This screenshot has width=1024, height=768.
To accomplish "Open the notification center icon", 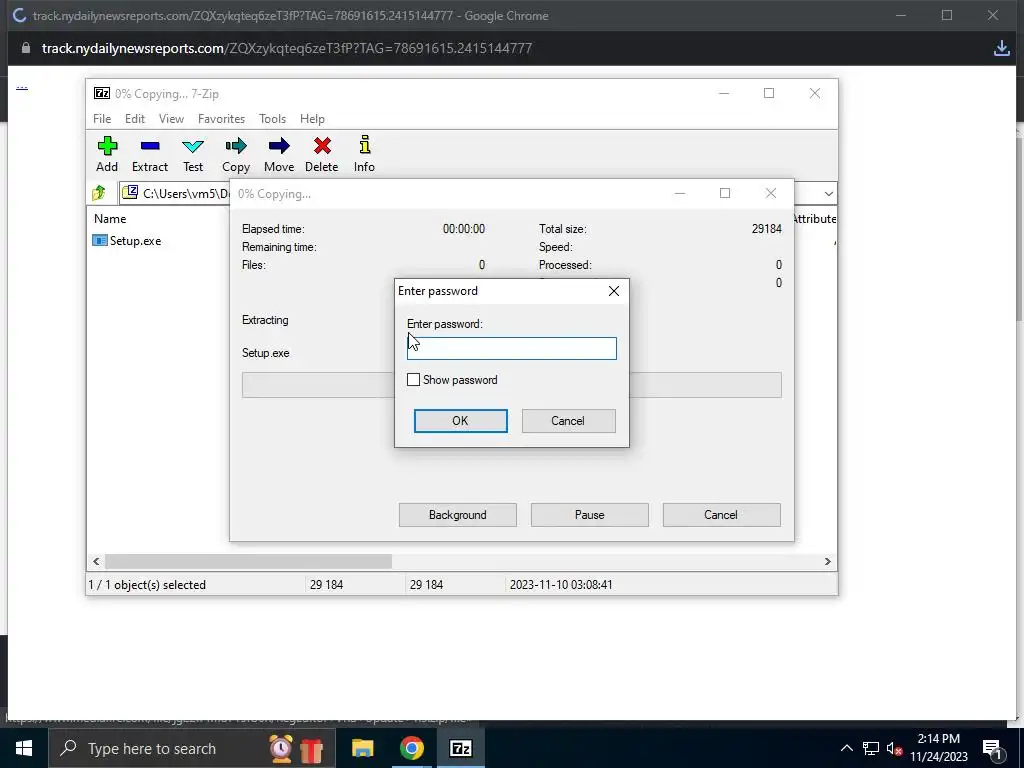I will point(991,748).
